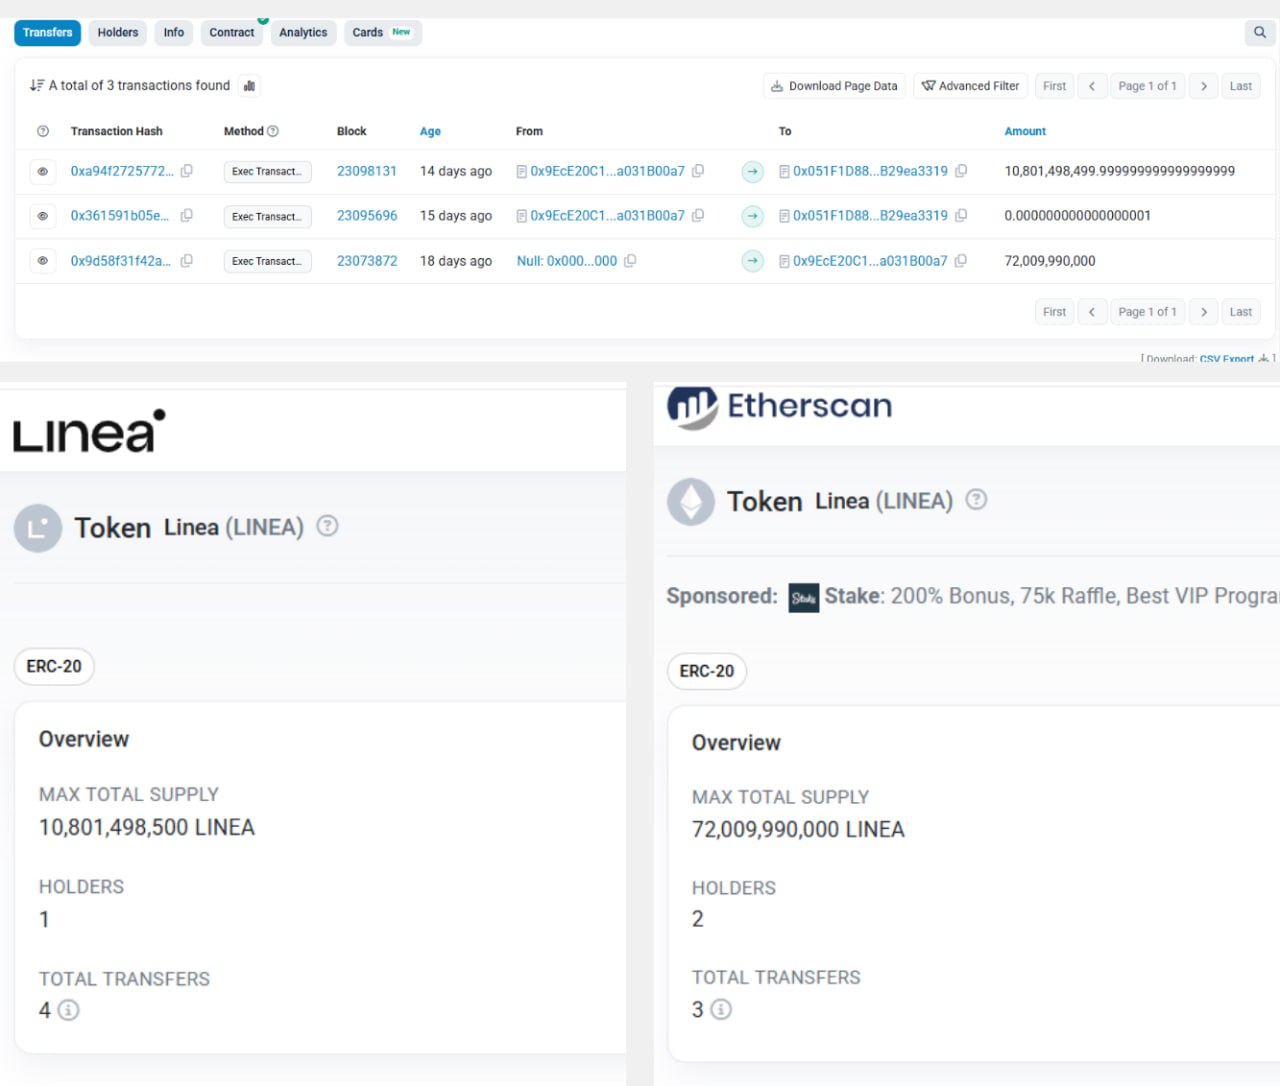Open info icon beside Total Transfers 3
This screenshot has width=1280, height=1086.
pyautogui.click(x=721, y=1009)
